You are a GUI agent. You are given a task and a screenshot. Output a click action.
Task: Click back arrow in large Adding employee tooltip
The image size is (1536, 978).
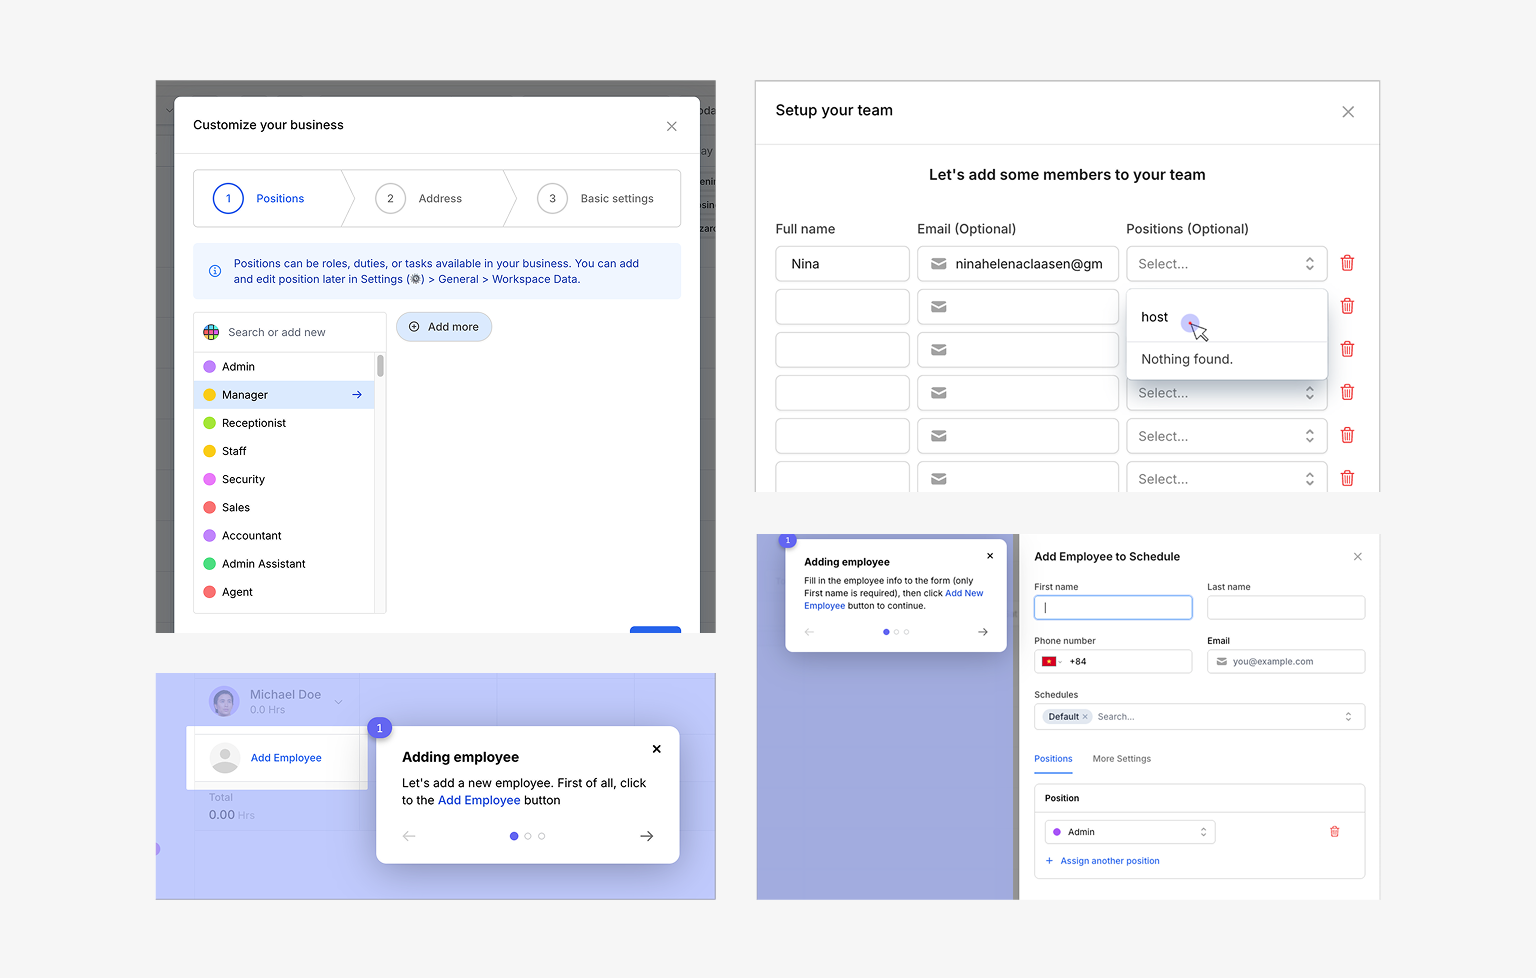point(409,836)
